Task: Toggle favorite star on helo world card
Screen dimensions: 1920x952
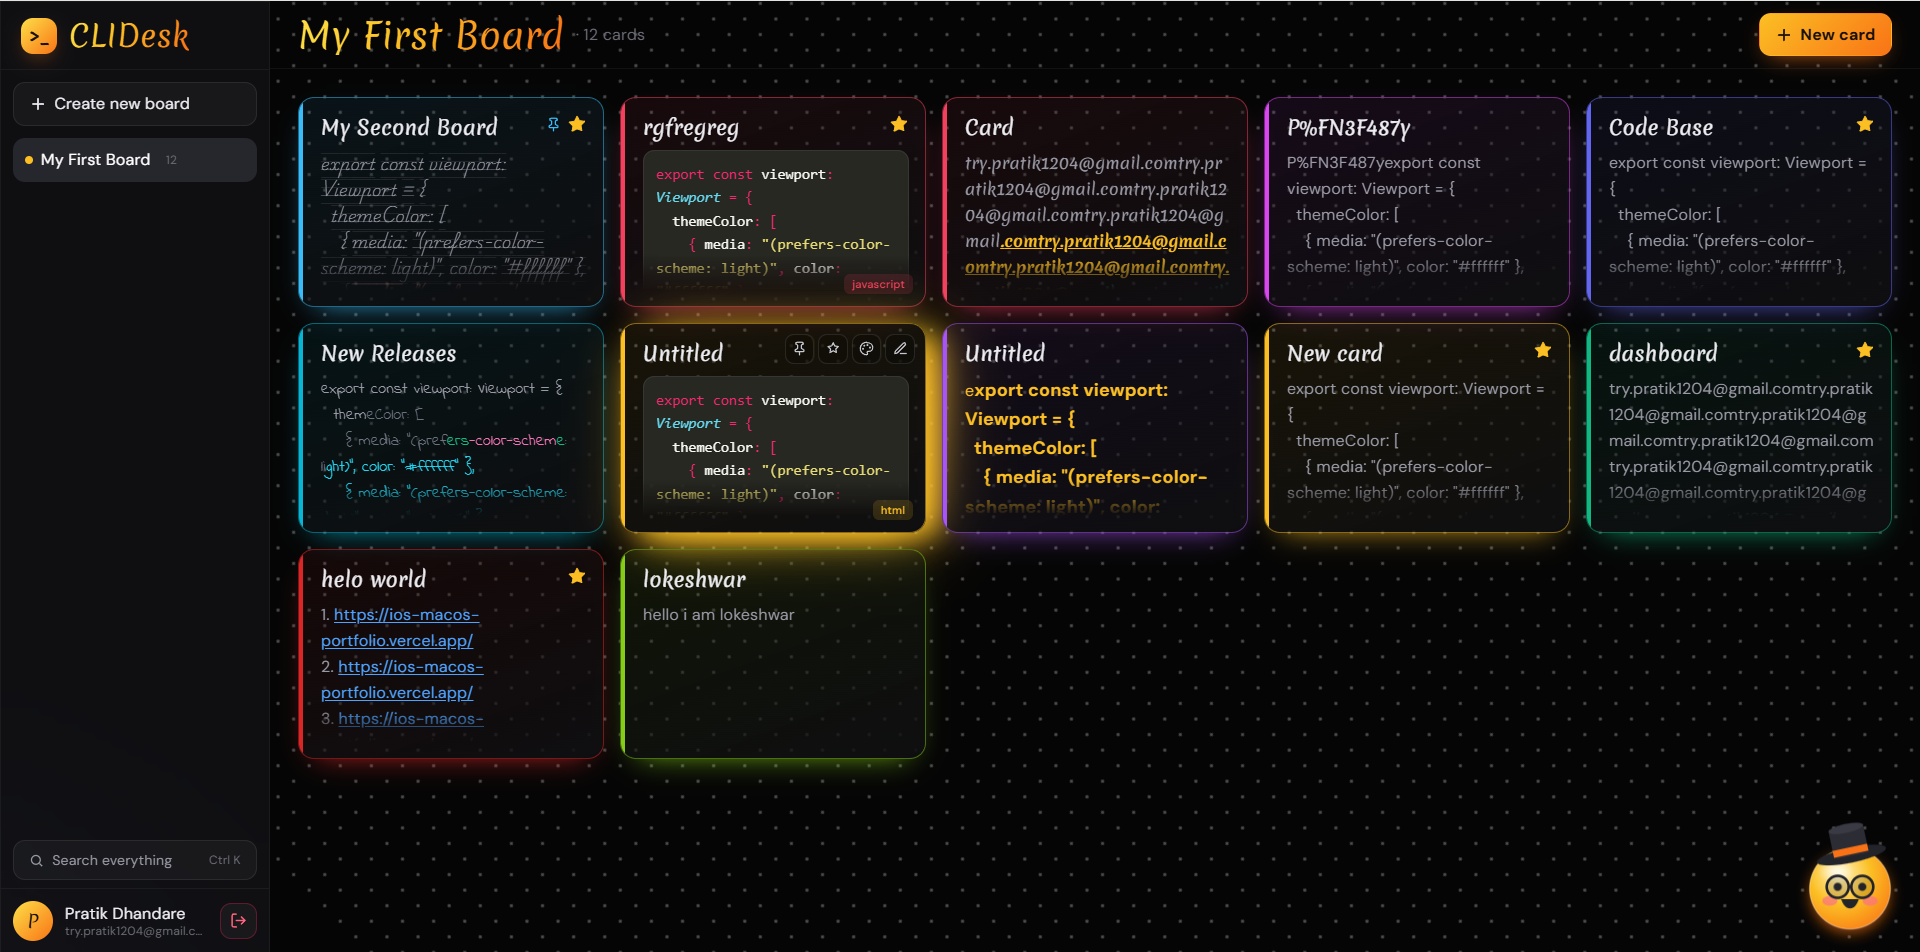Action: coord(577,576)
